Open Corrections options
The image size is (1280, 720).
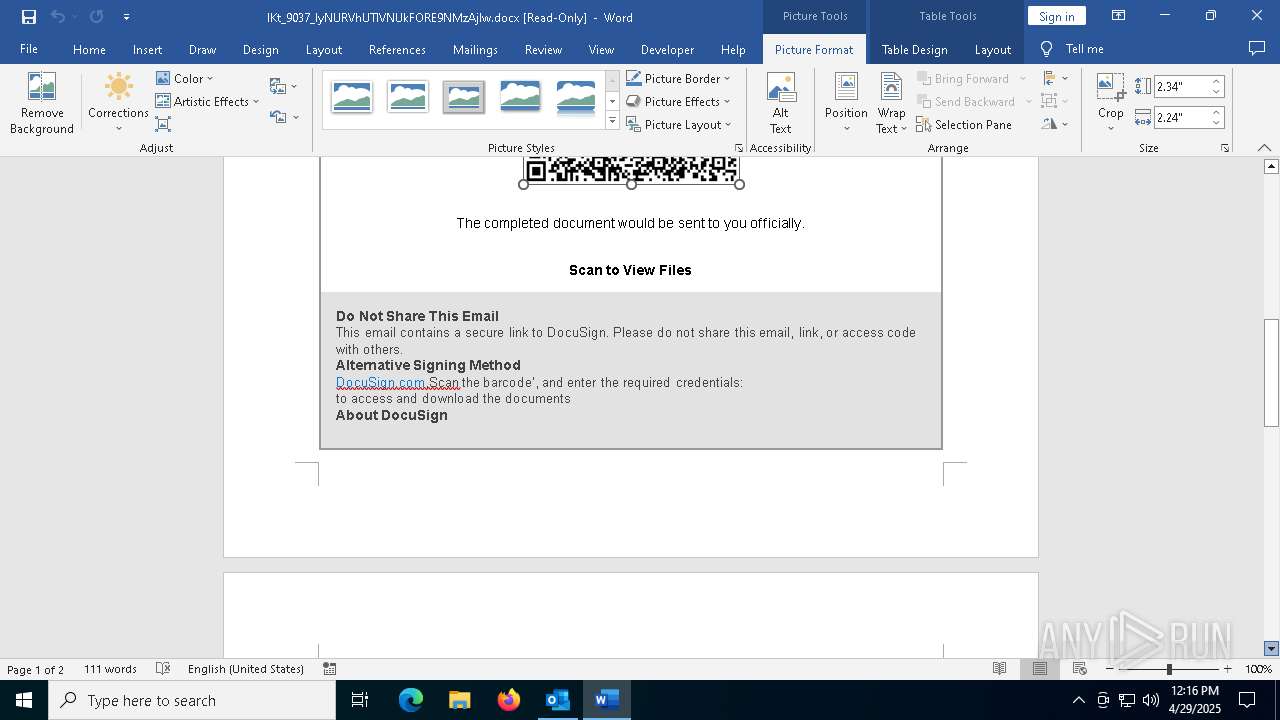coord(118,103)
